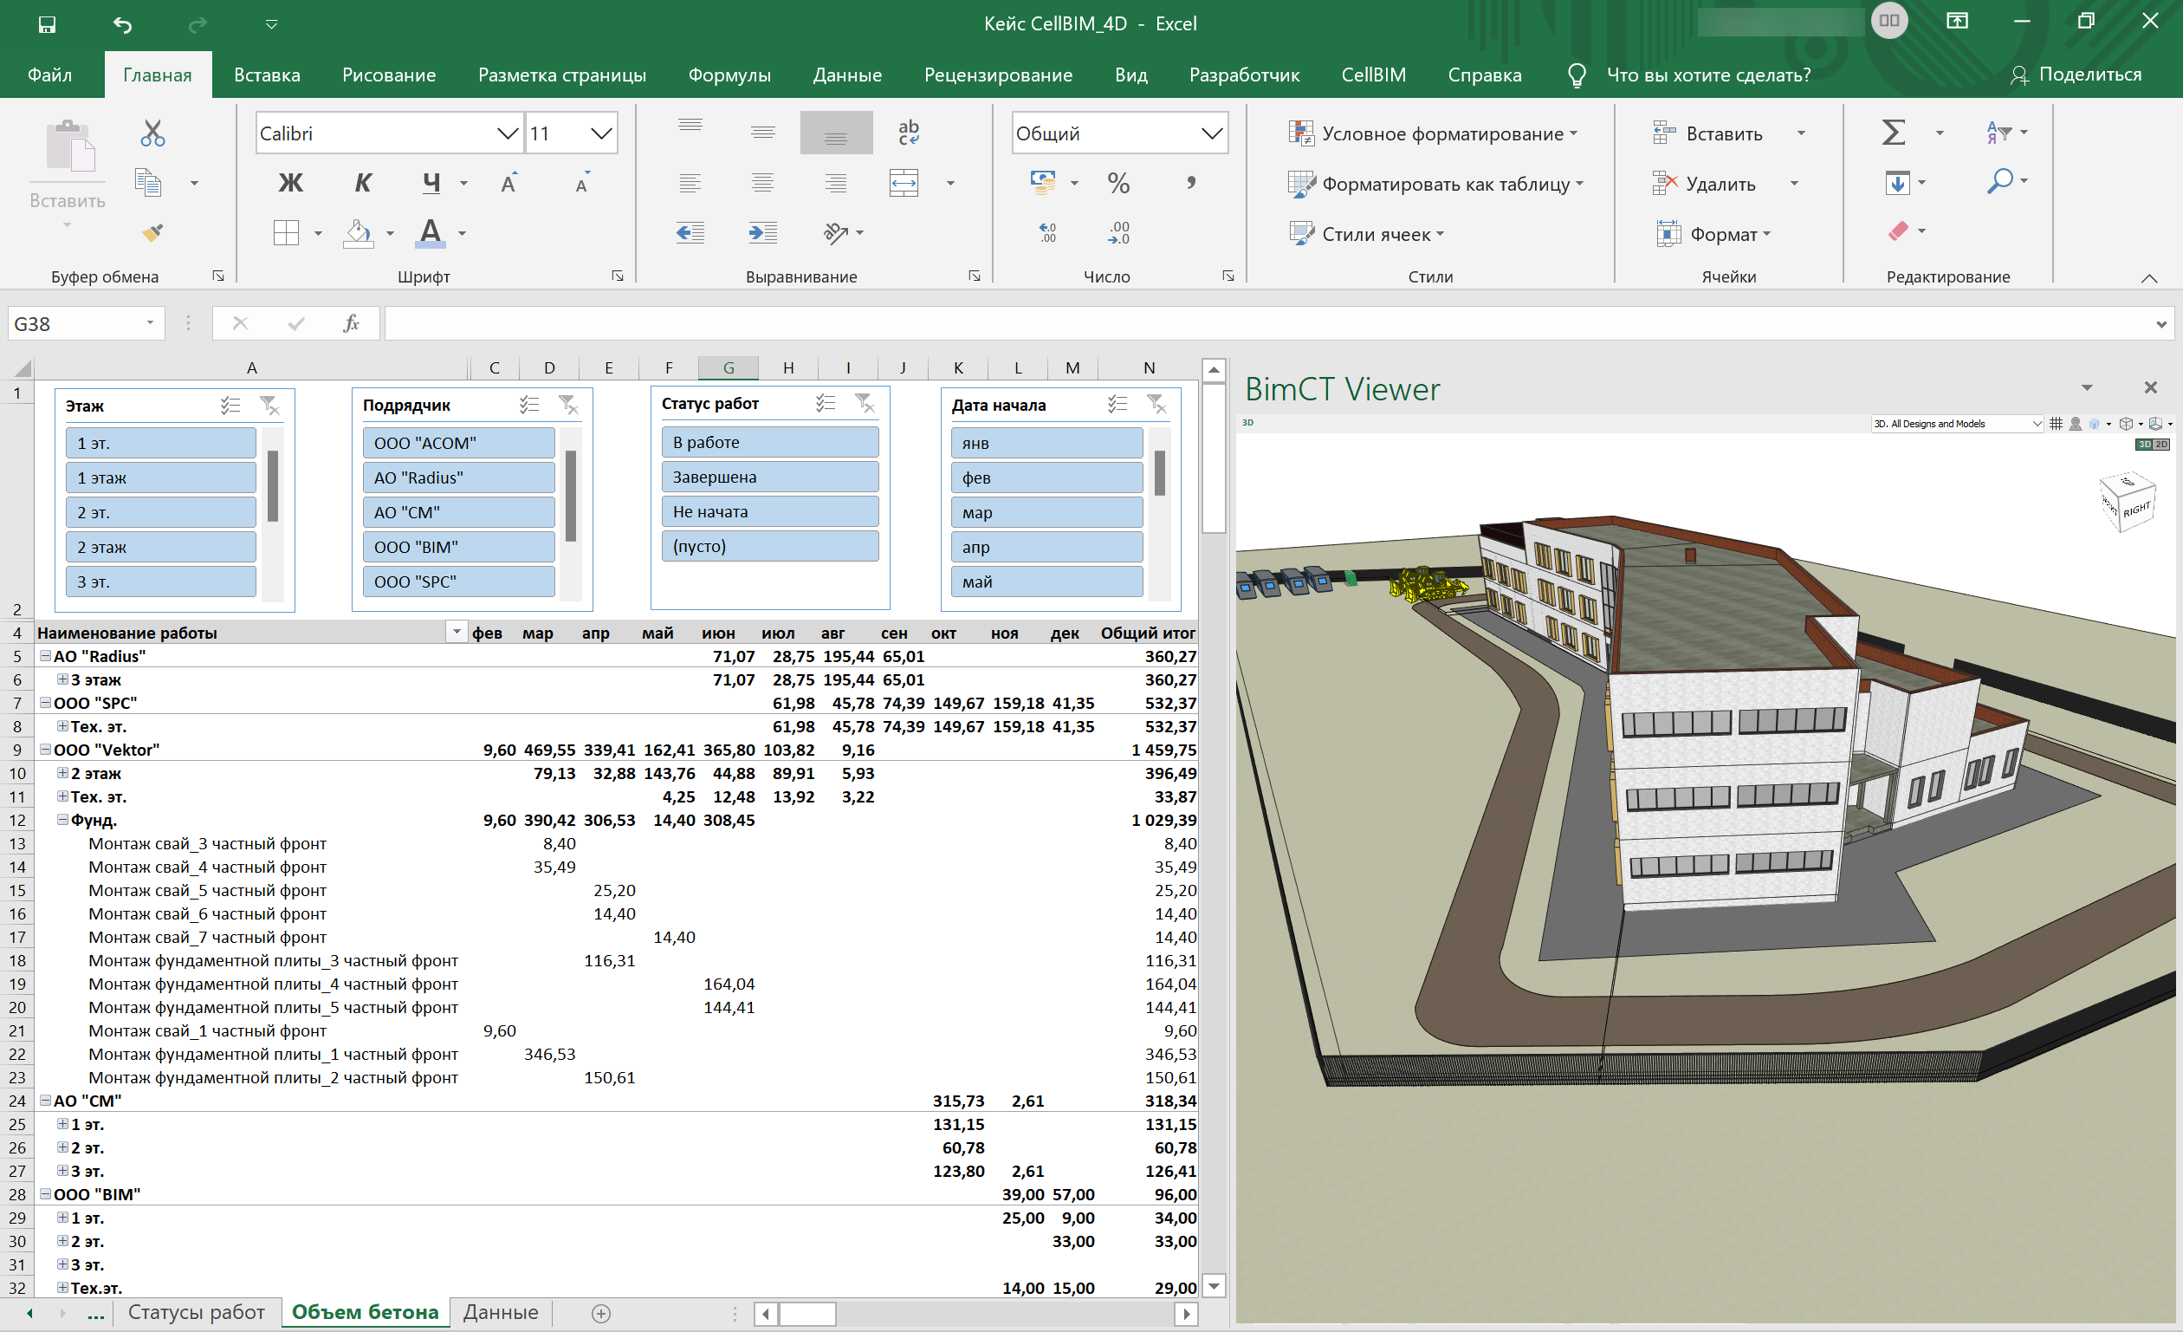
Task: Toggle multi-select on the Дата начала slicer
Action: coord(1117,404)
